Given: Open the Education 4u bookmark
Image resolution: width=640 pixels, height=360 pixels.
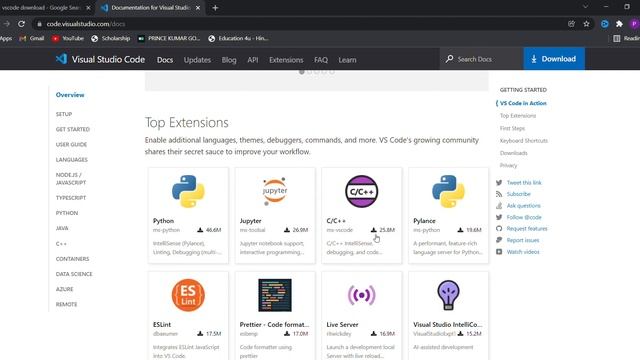Looking at the screenshot, I should point(238,38).
